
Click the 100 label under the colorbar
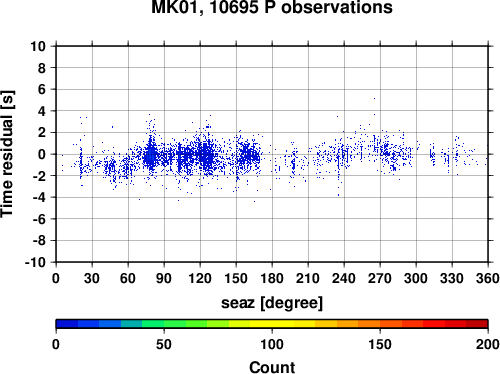pyautogui.click(x=272, y=344)
